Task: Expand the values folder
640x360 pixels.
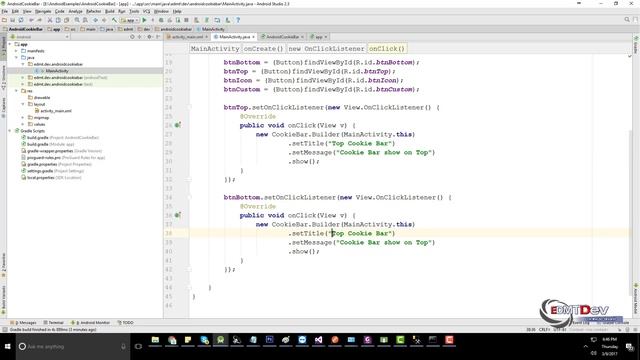Action: click(x=23, y=124)
